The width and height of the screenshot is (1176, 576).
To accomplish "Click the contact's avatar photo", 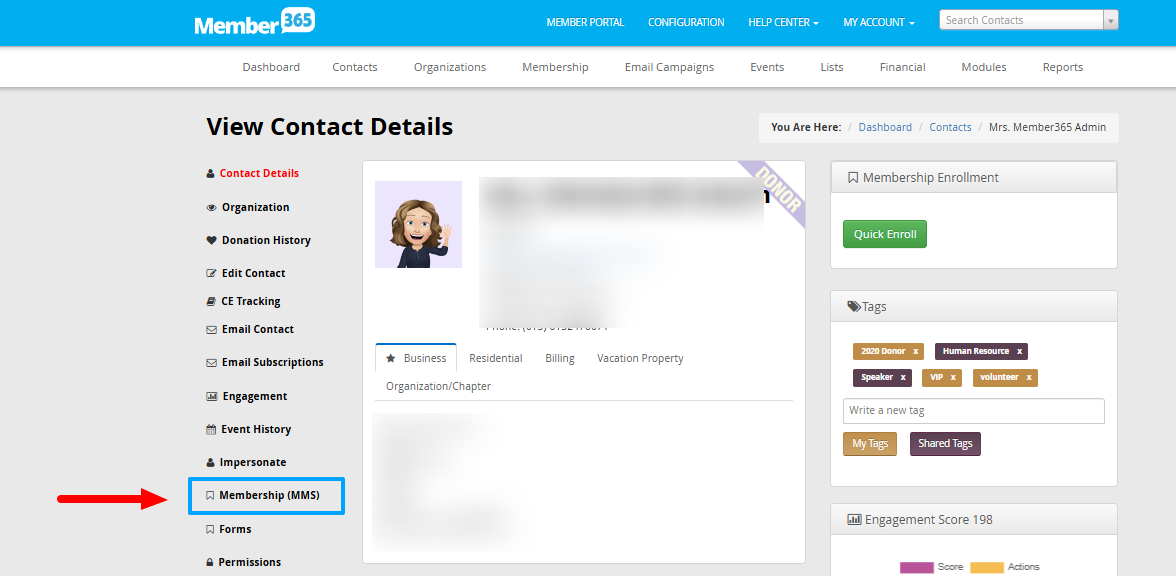I will coord(418,225).
